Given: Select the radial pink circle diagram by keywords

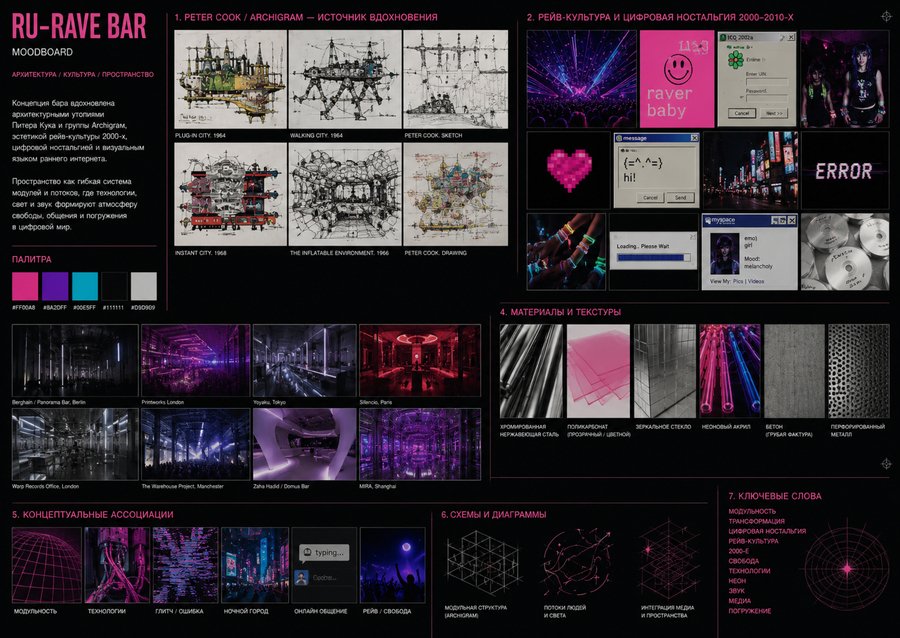Looking at the screenshot, I should tap(847, 569).
